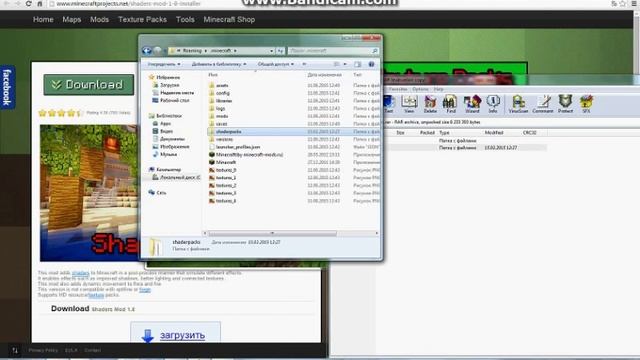Select logs folder in Explorer
The image size is (640, 360).
pos(220,109)
